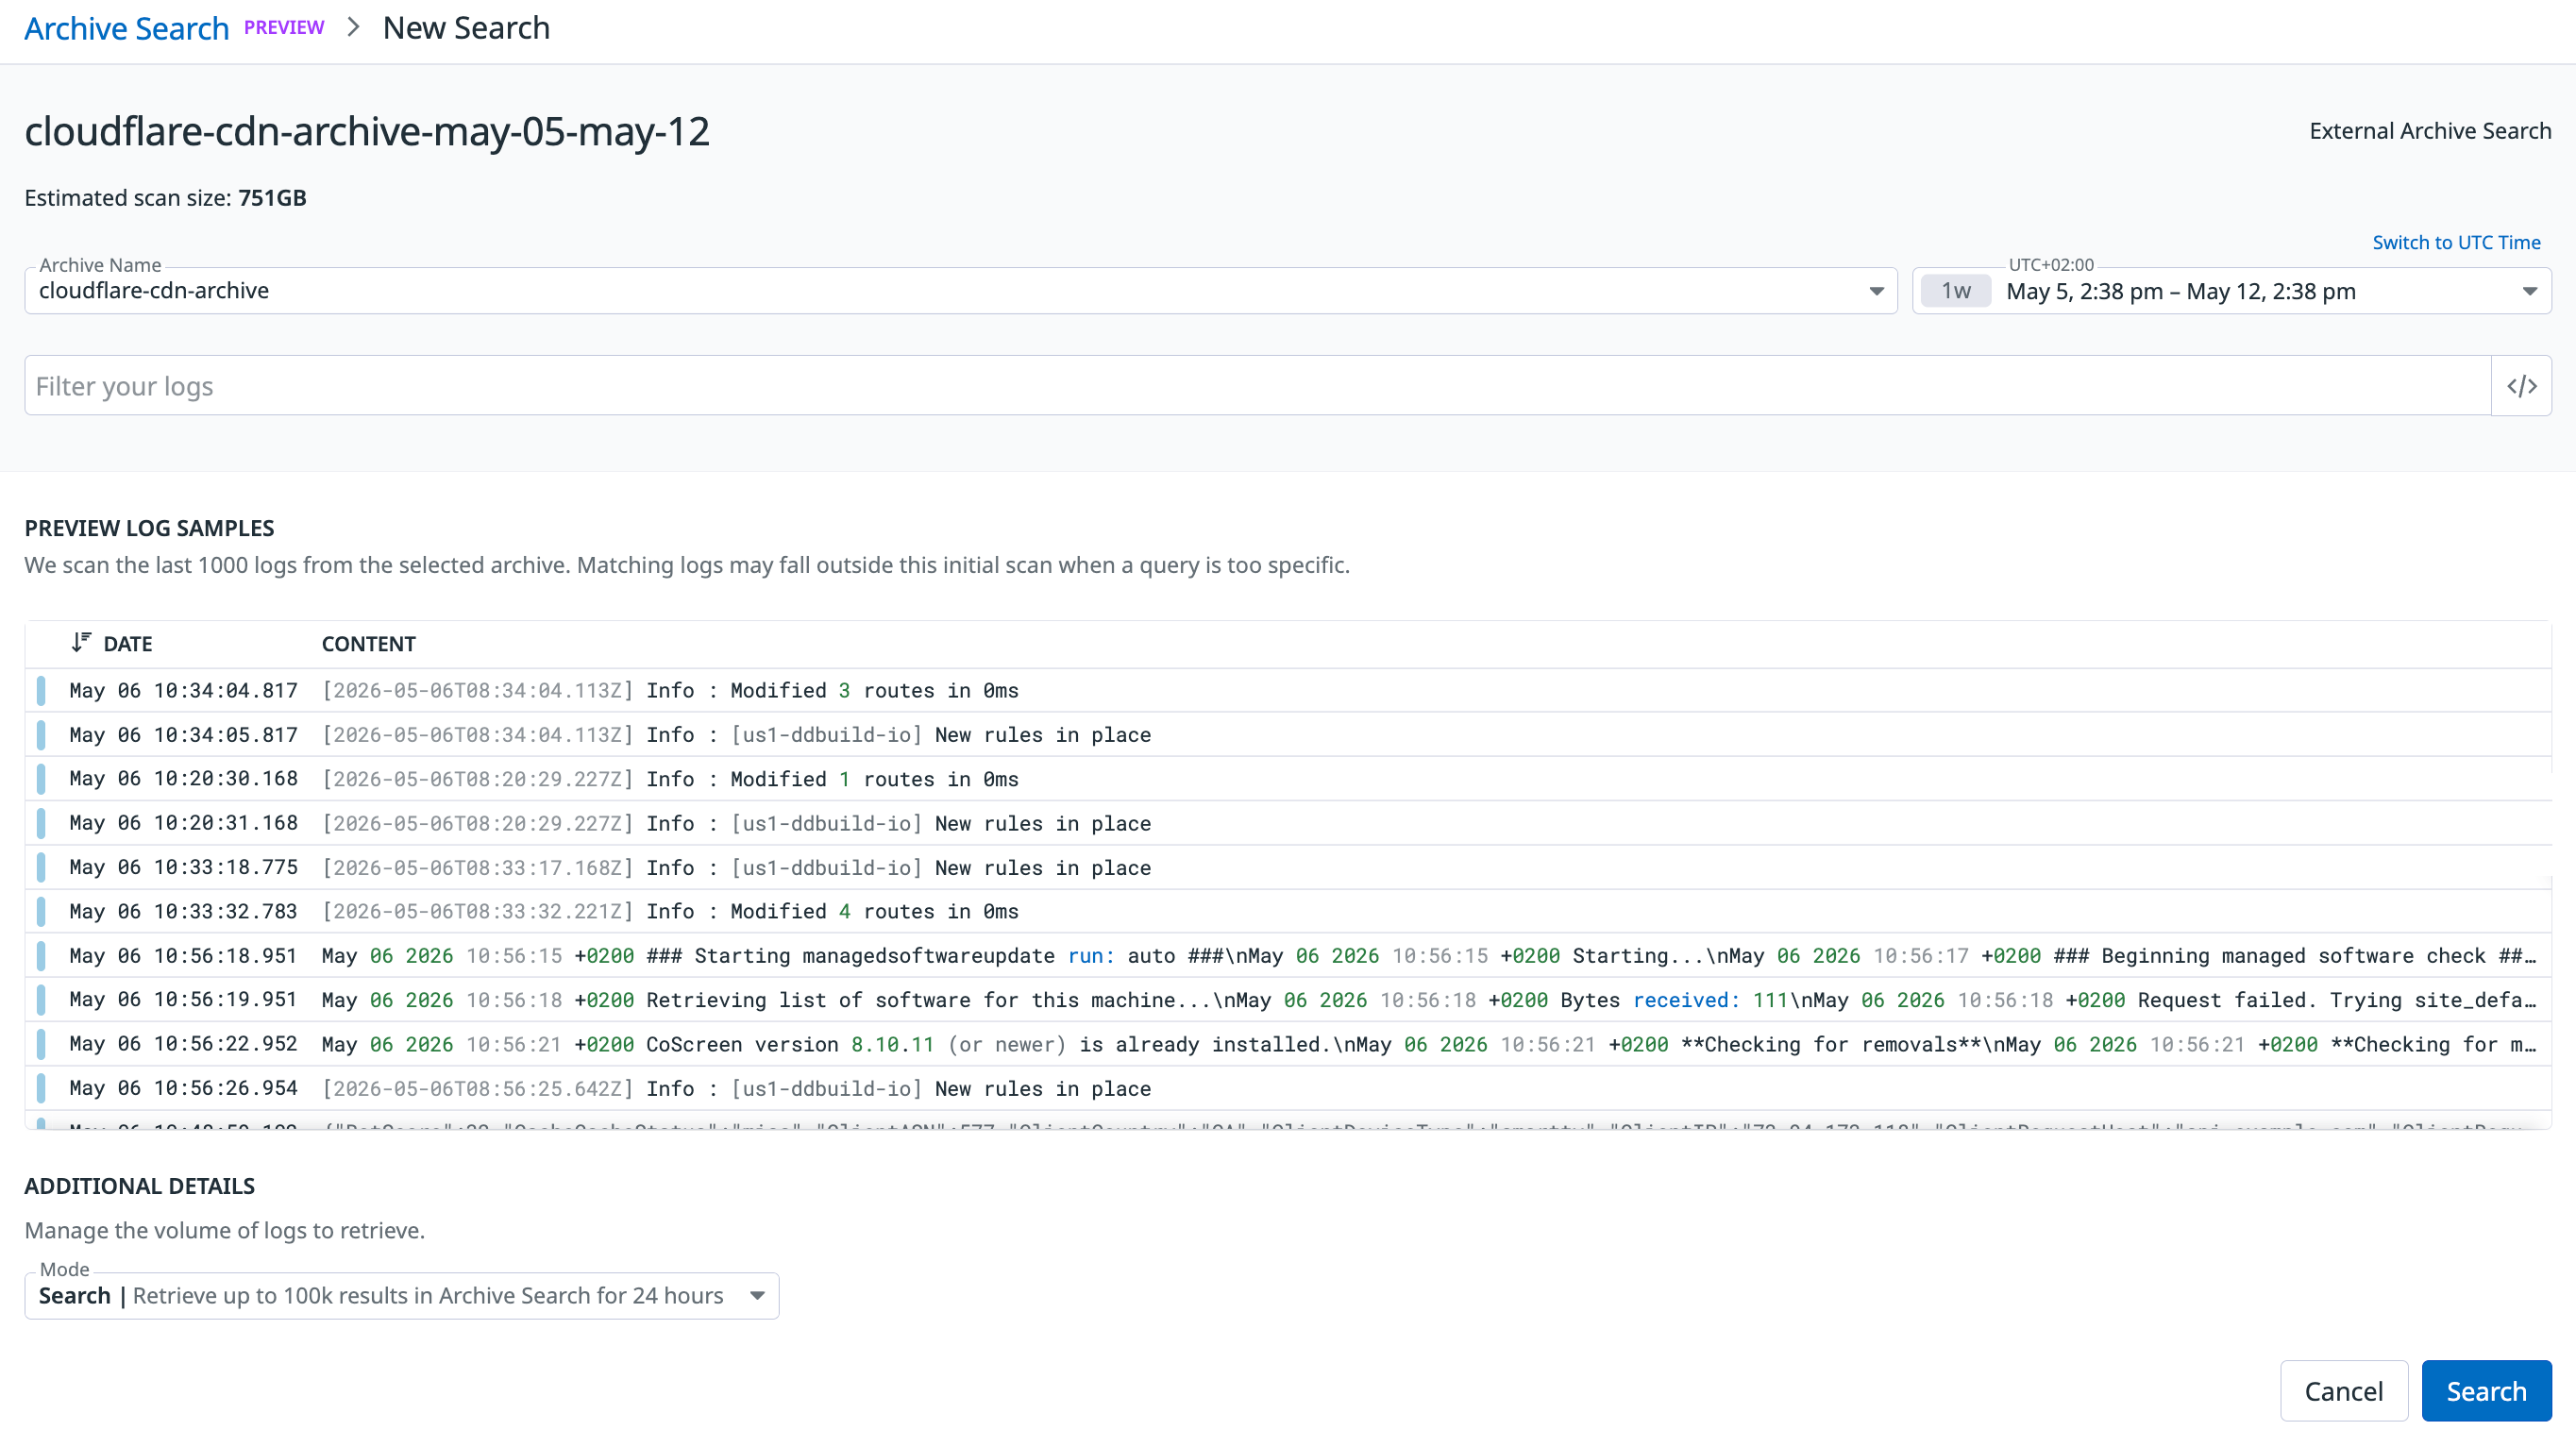Open log row dated 10:20:31.168

pos(1288,823)
